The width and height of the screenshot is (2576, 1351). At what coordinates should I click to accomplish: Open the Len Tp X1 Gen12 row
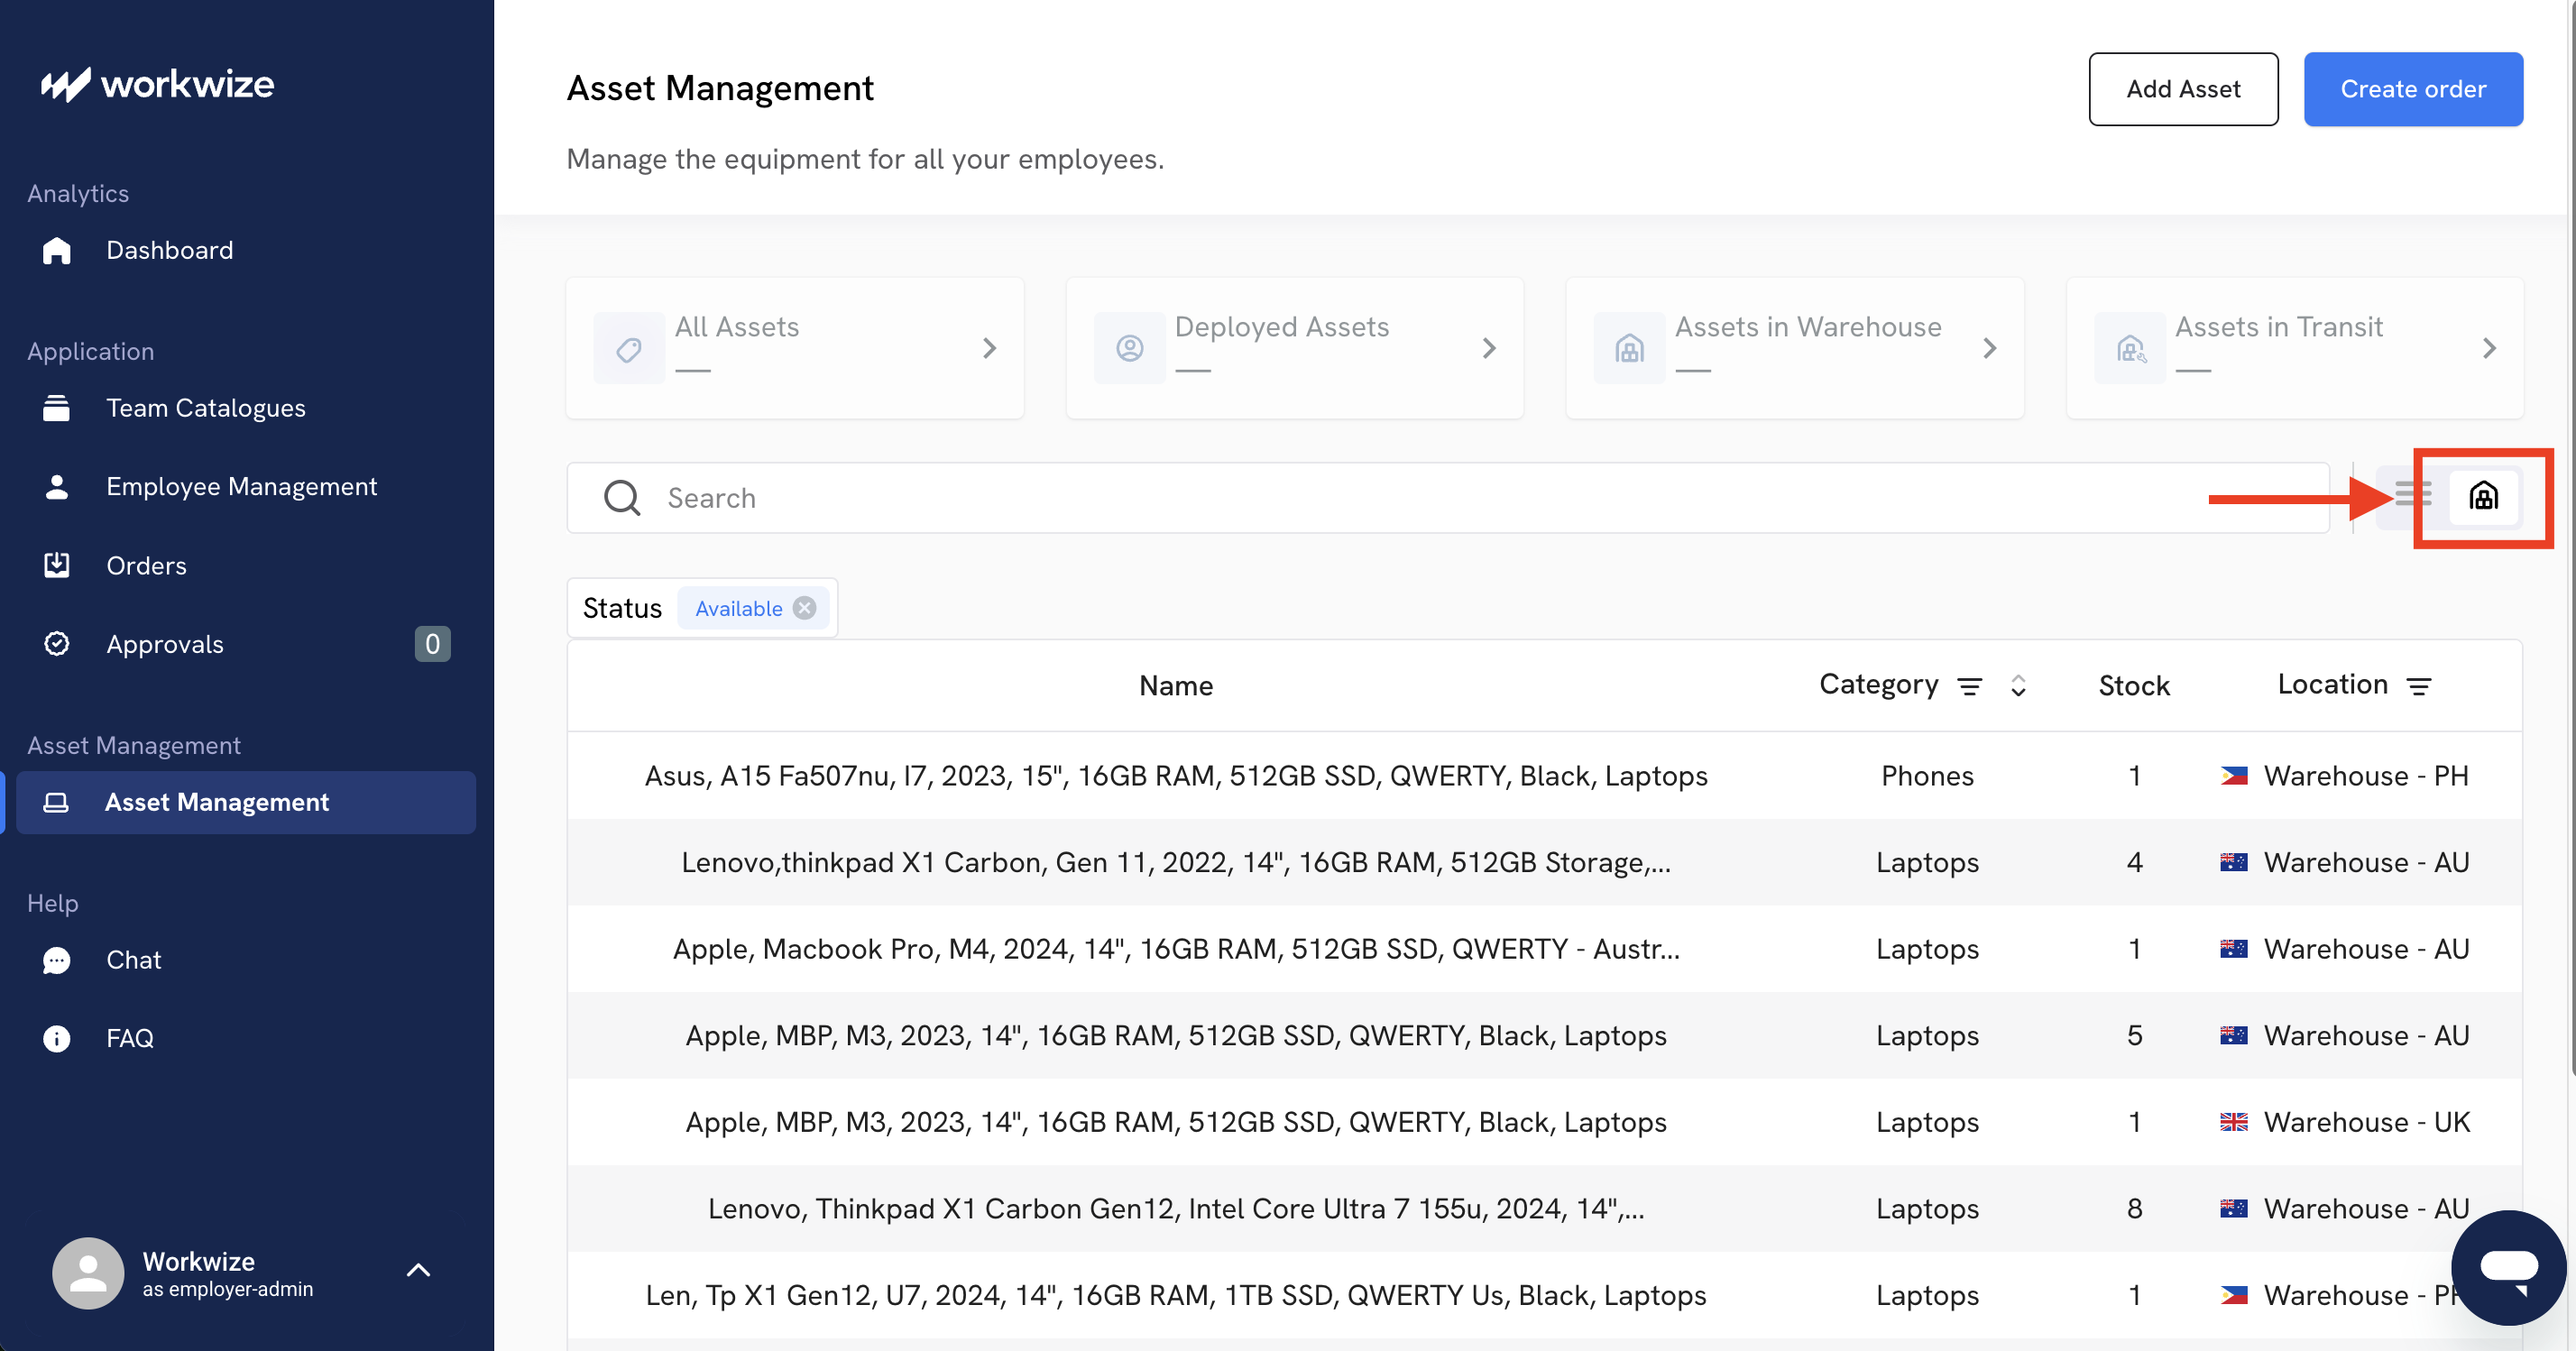pyautogui.click(x=1545, y=1295)
